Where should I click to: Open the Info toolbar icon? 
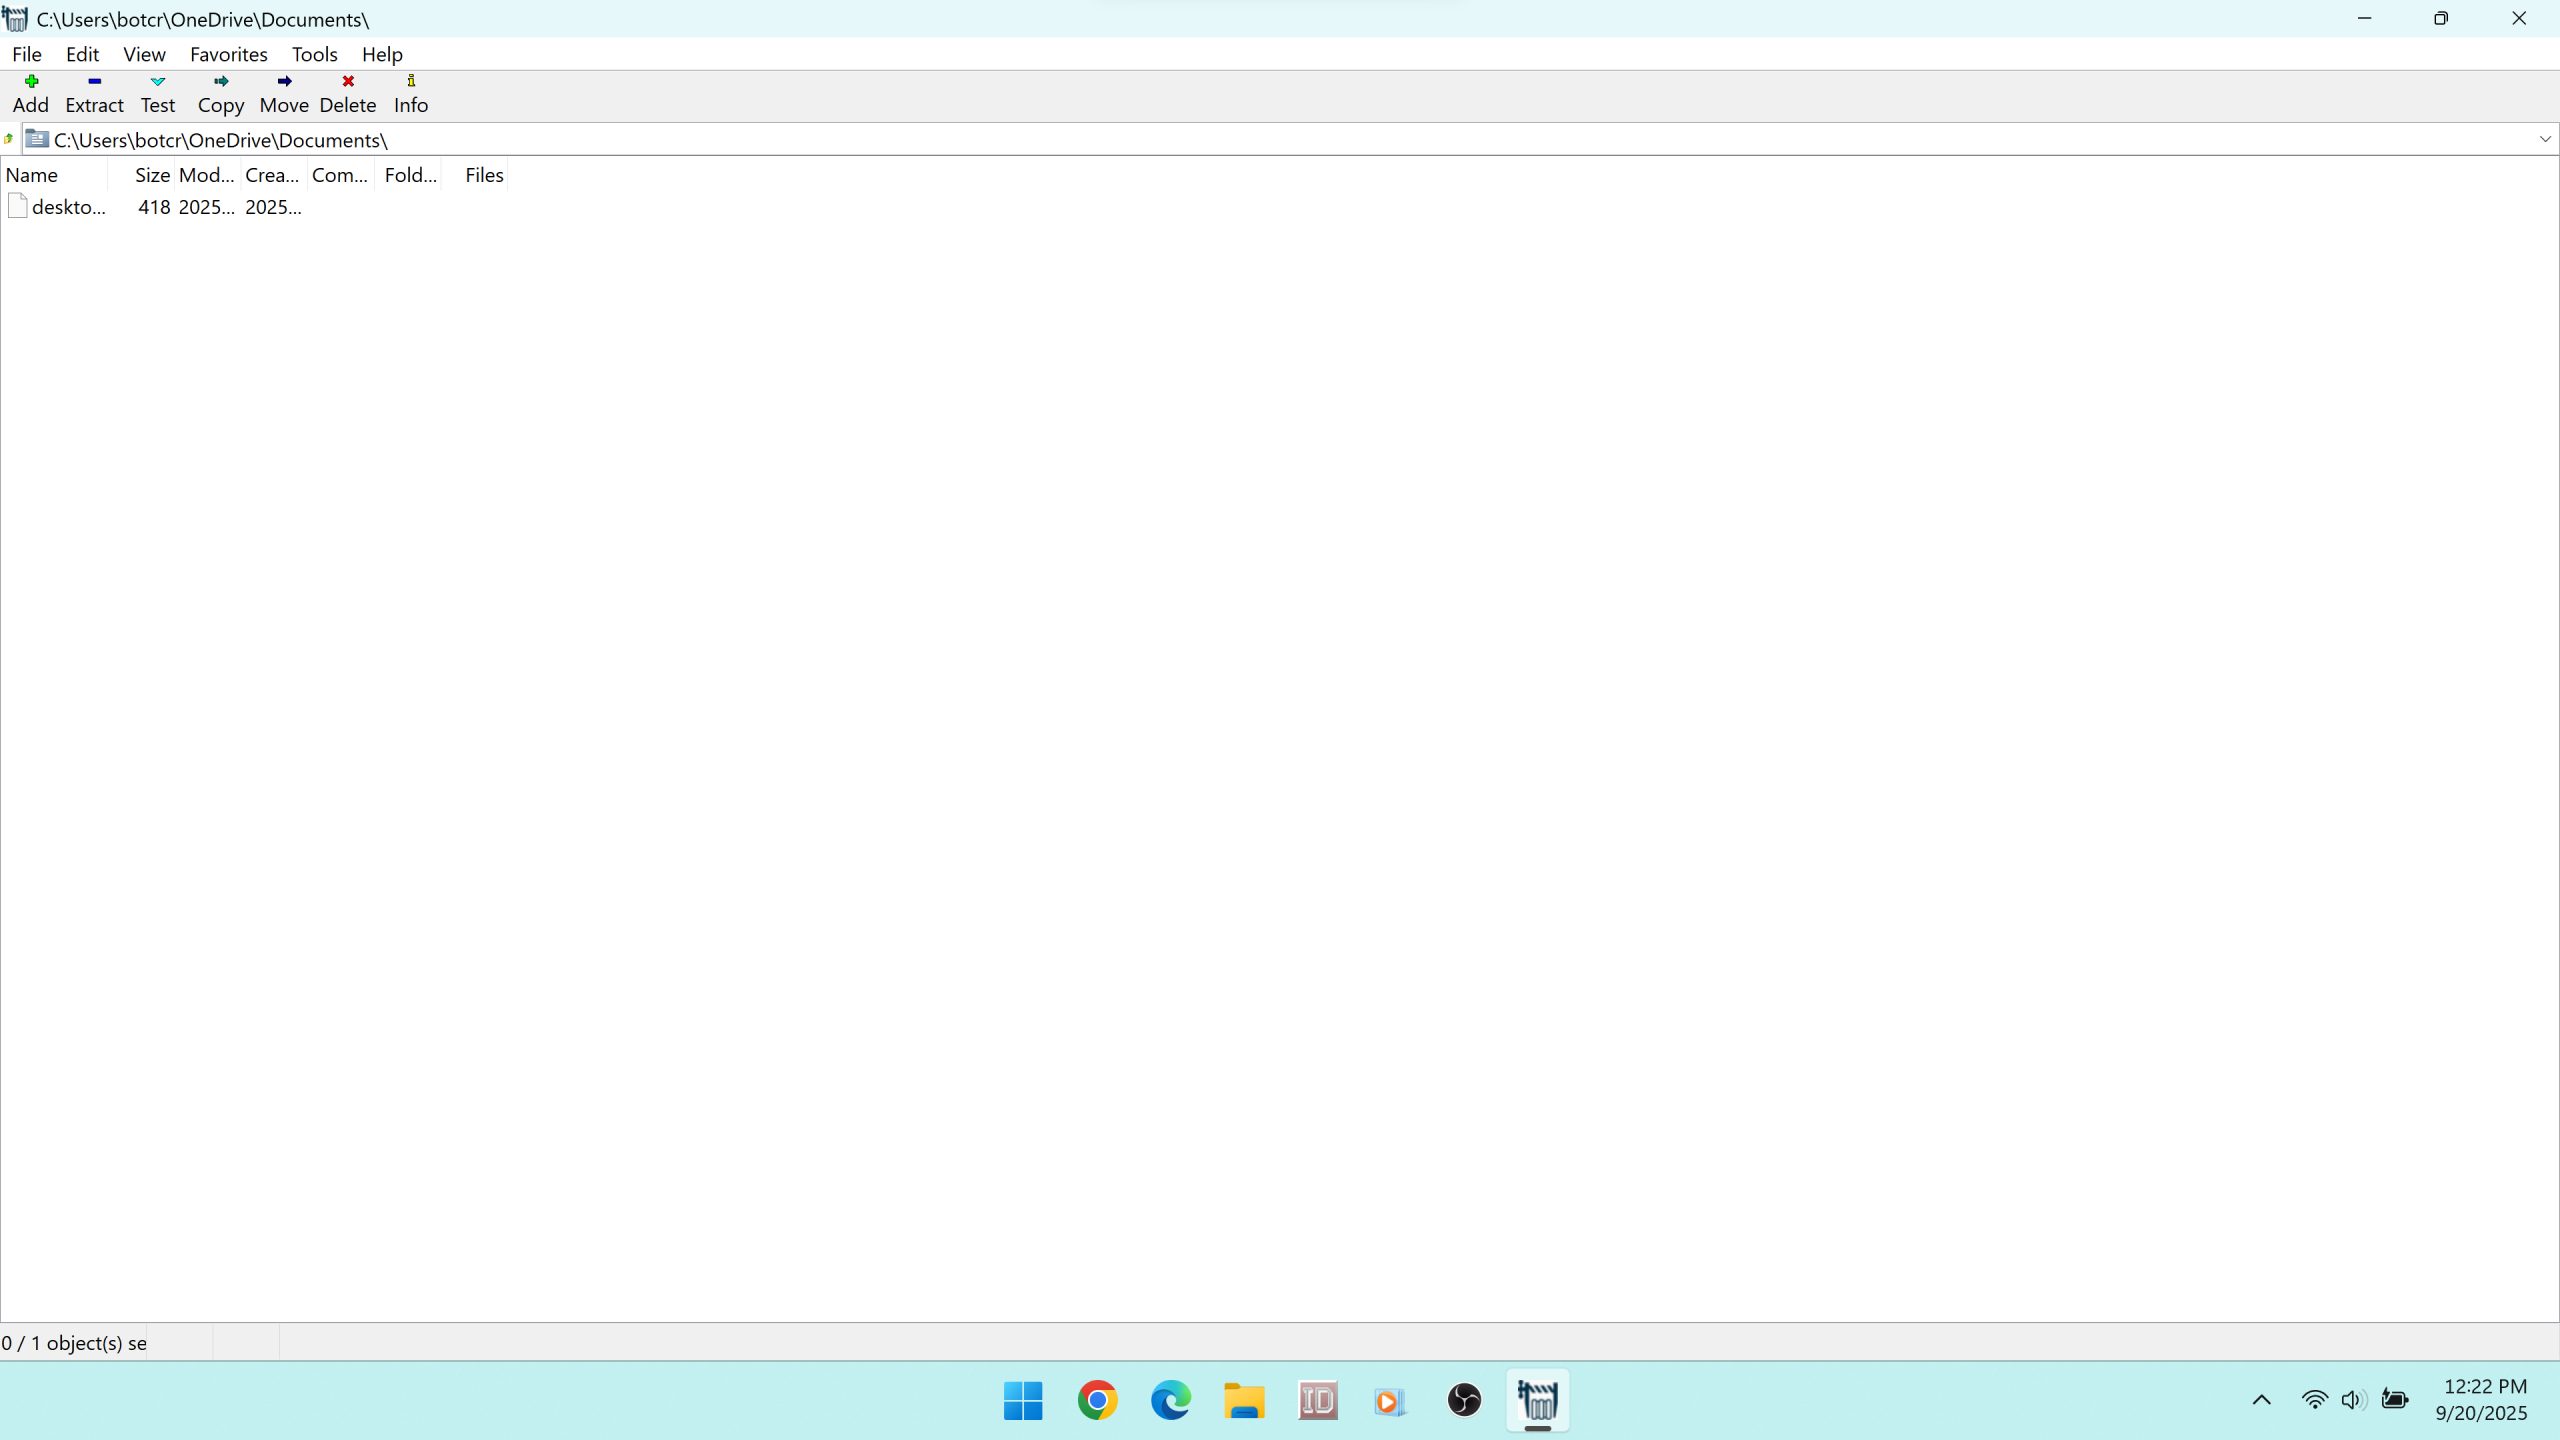411,82
